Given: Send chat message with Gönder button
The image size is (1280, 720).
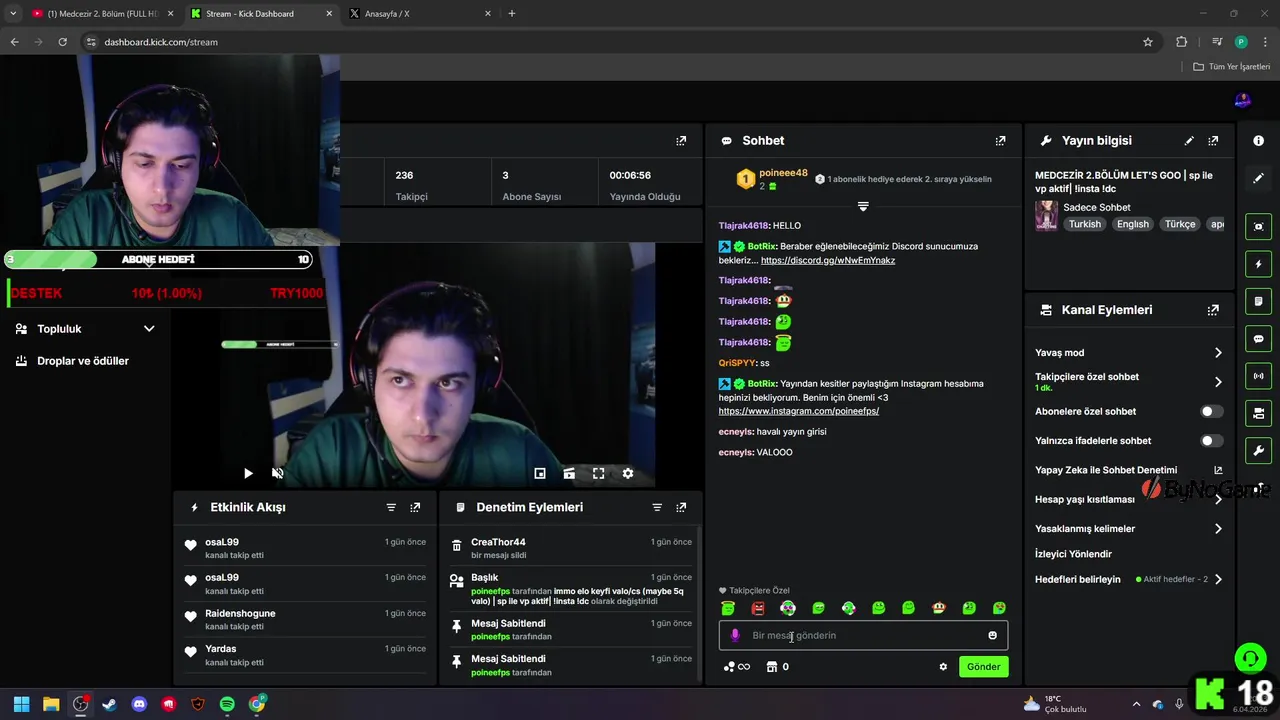Looking at the screenshot, I should pos(983,667).
